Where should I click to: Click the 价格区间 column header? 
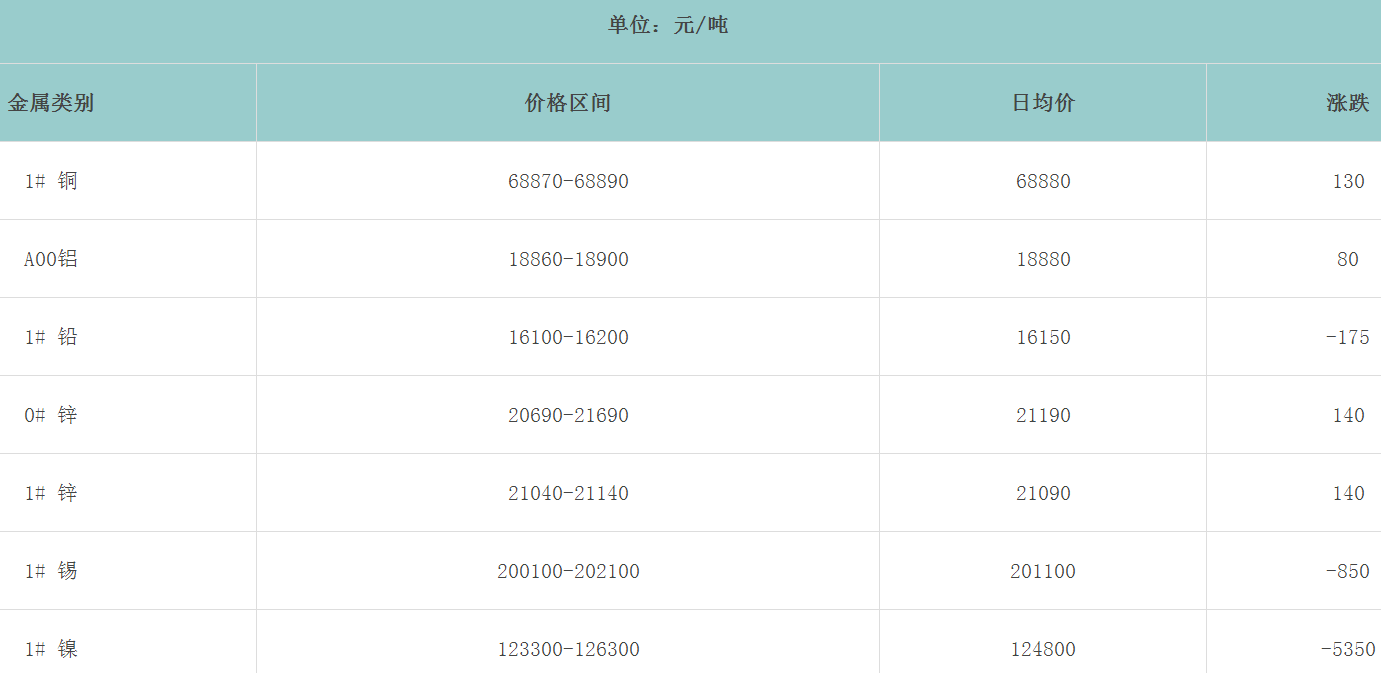click(x=567, y=103)
